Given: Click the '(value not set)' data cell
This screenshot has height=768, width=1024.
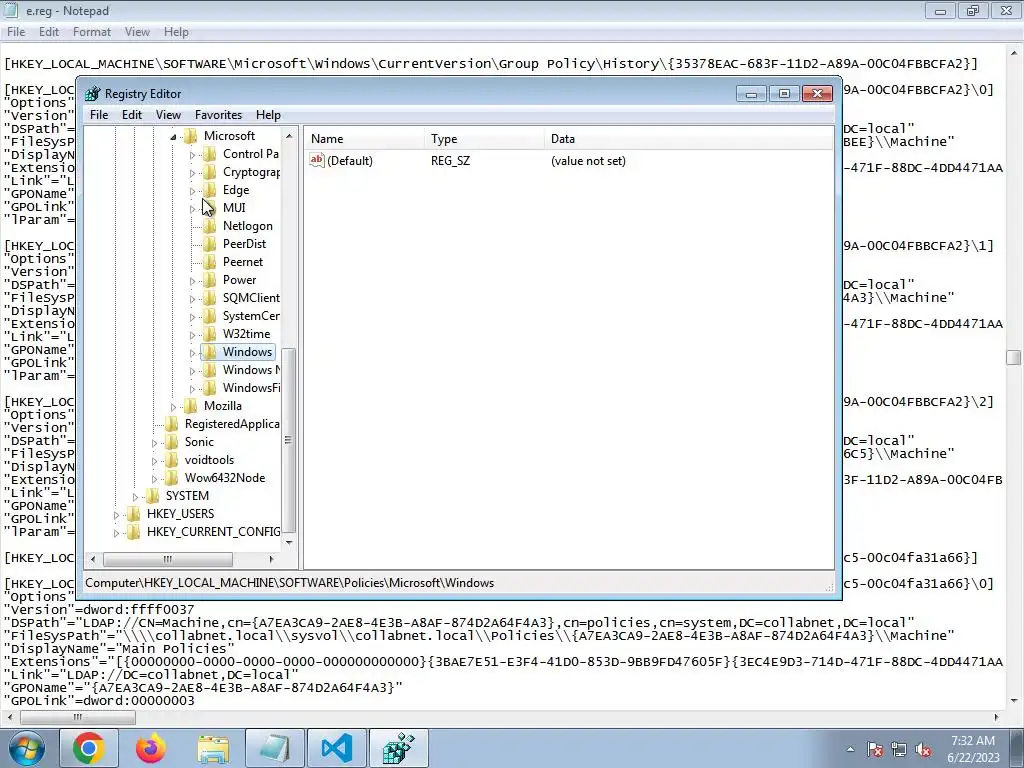Looking at the screenshot, I should [x=588, y=161].
